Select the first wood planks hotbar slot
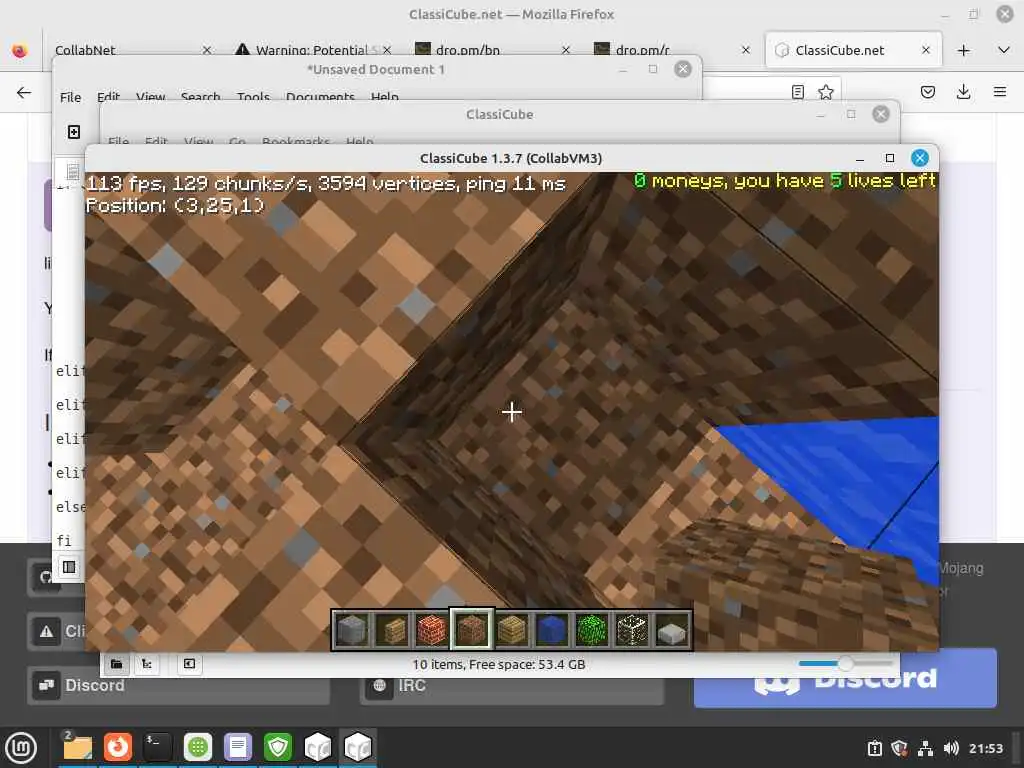Viewport: 1024px width, 768px height. pos(392,630)
